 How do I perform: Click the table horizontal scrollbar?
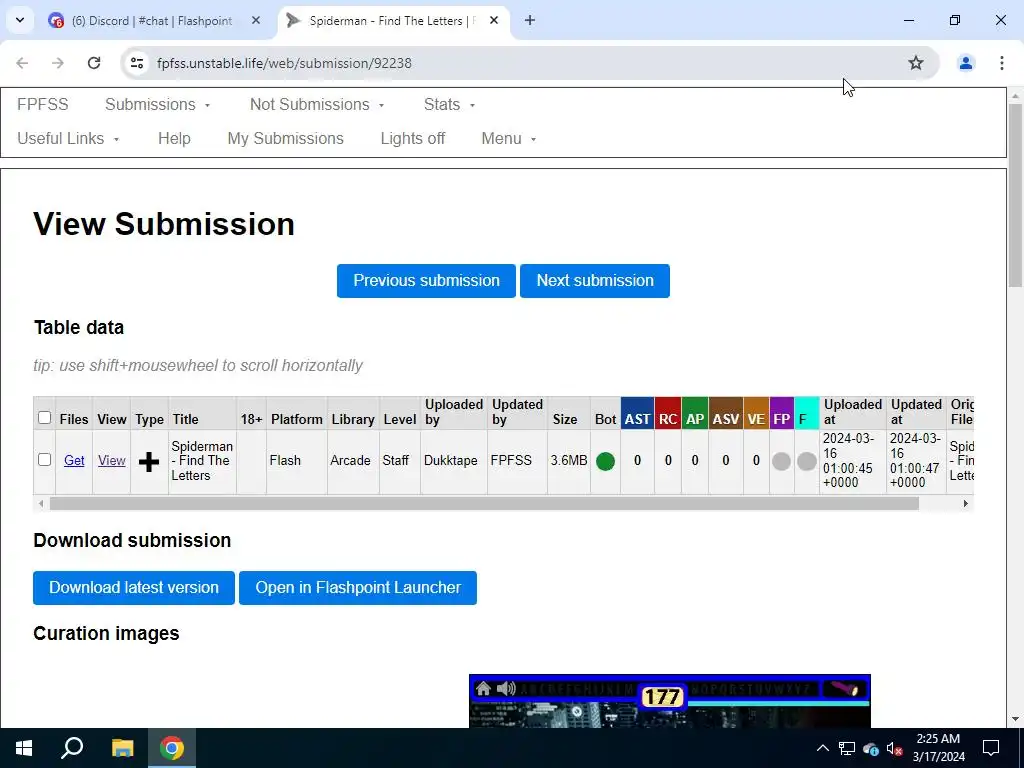[484, 504]
